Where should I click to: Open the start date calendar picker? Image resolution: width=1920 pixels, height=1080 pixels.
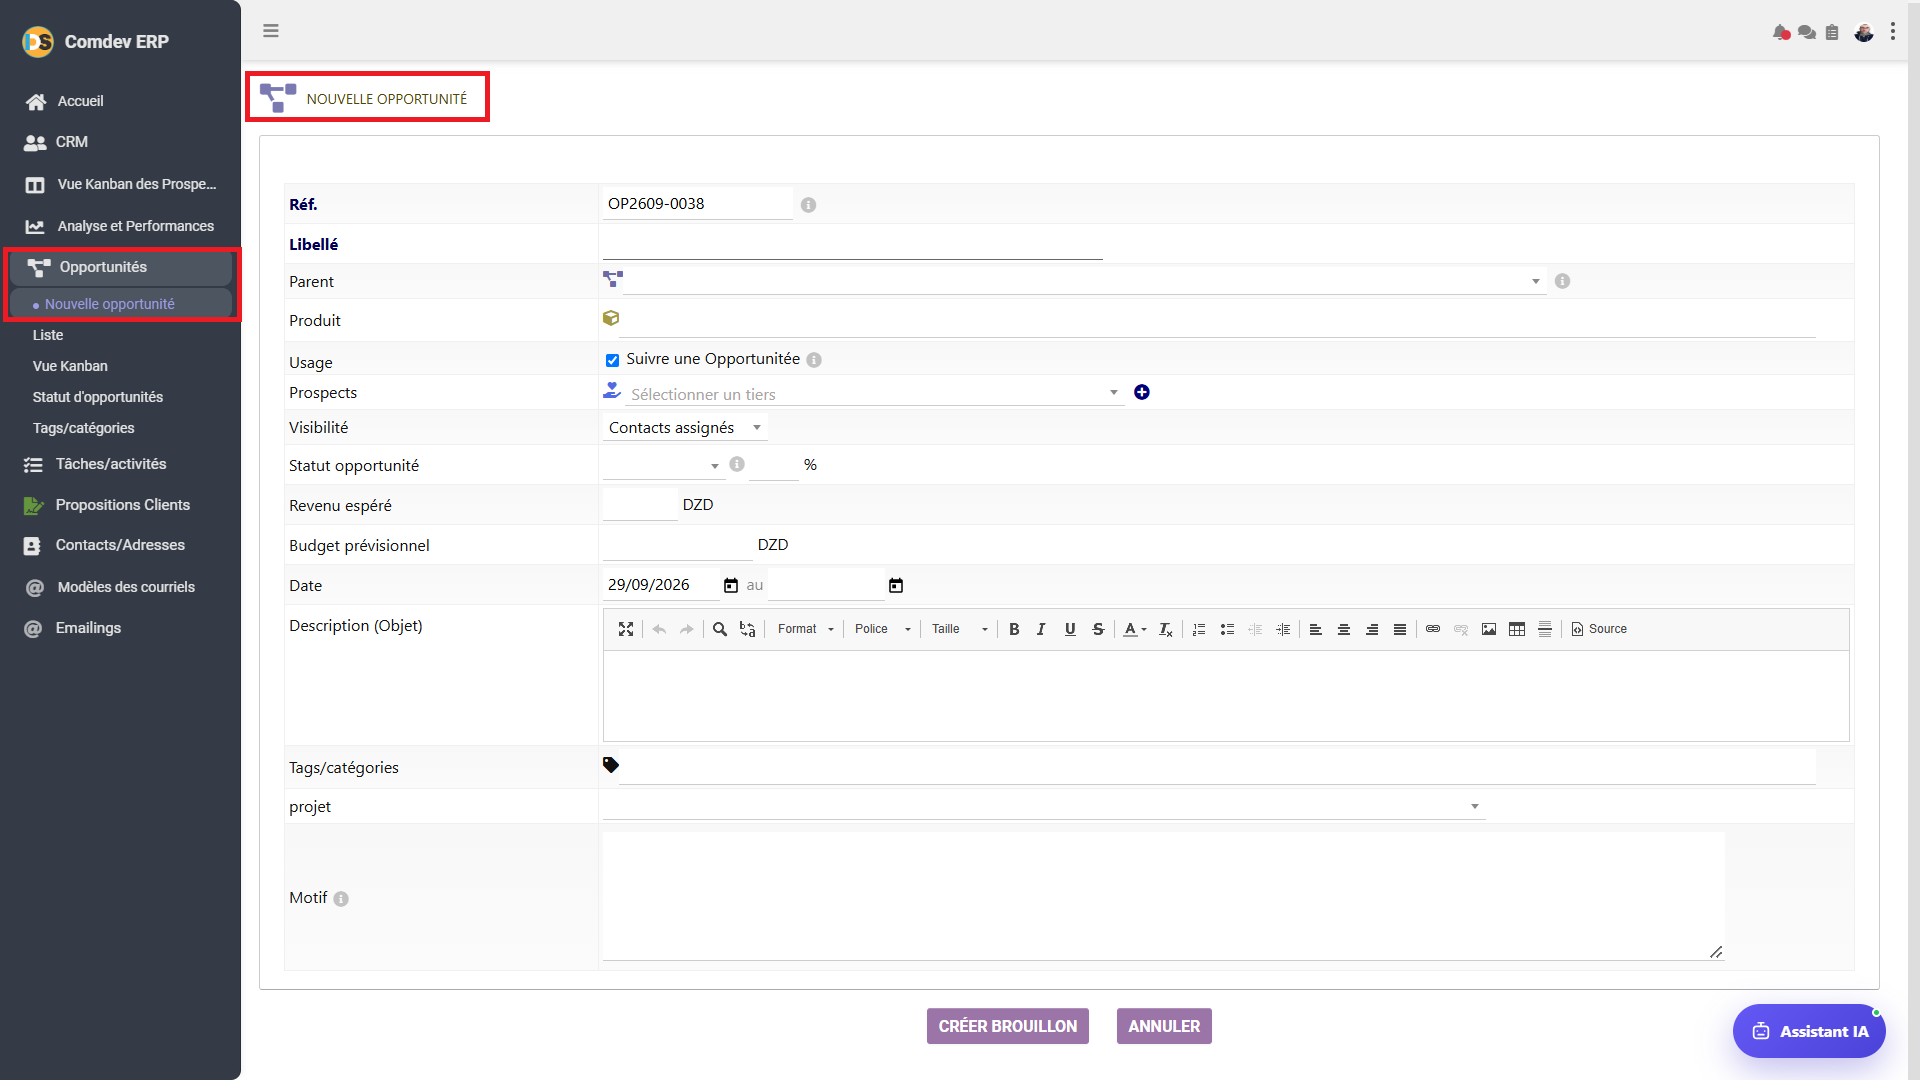pos(731,586)
